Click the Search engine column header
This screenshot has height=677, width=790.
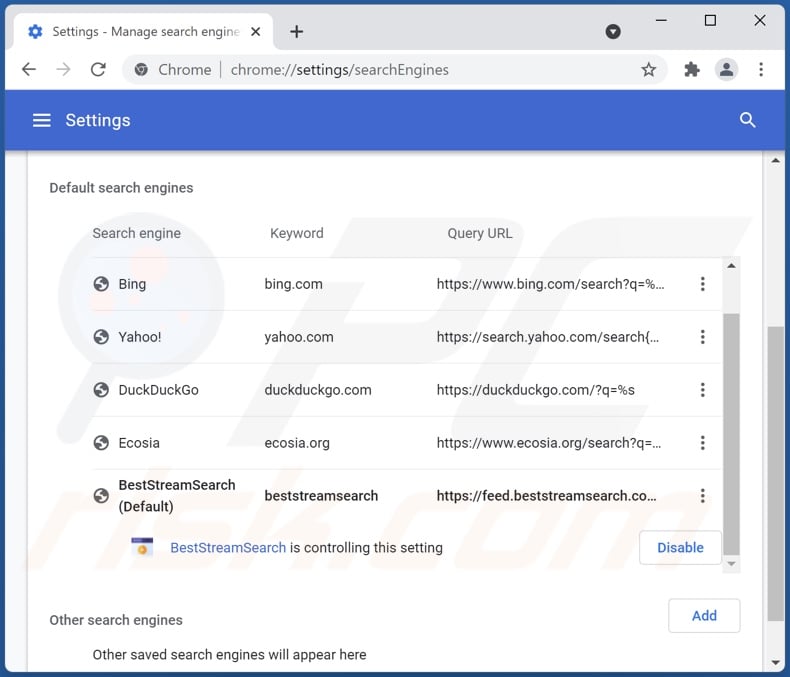click(x=137, y=233)
